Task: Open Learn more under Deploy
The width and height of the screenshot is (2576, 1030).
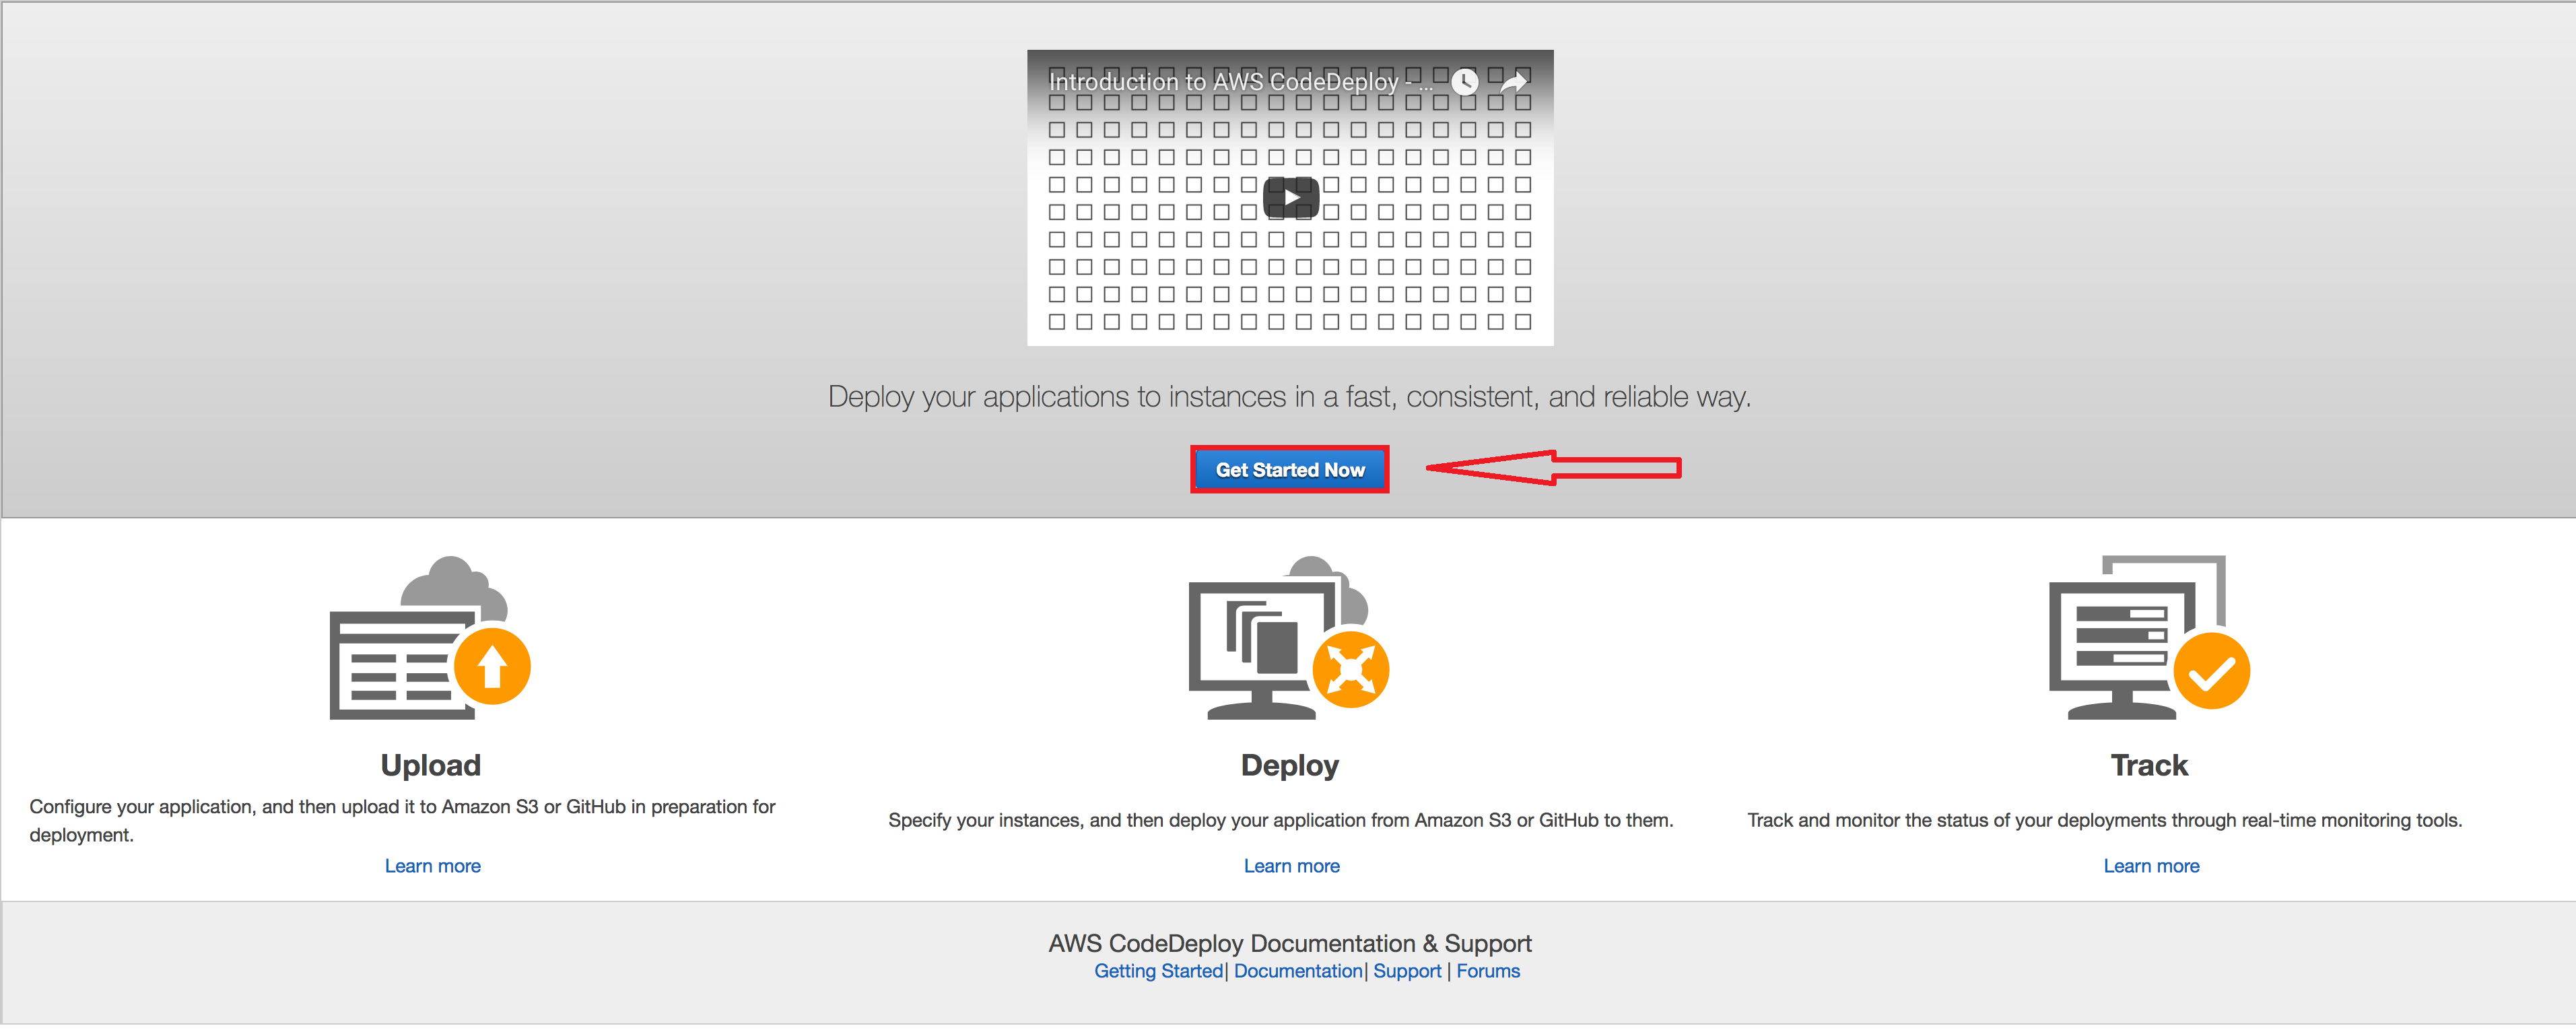Action: [1291, 866]
